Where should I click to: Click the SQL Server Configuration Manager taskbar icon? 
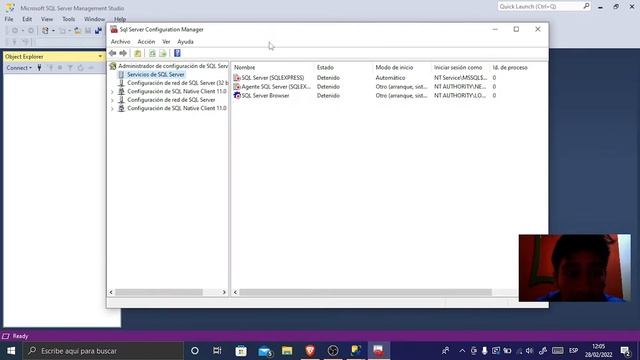[378, 351]
